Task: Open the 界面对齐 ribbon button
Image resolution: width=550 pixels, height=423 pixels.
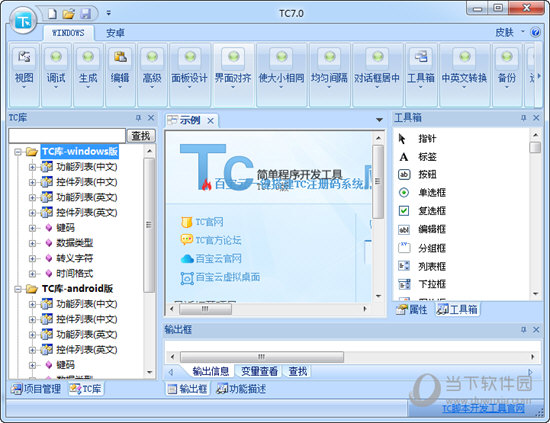Action: tap(233, 75)
